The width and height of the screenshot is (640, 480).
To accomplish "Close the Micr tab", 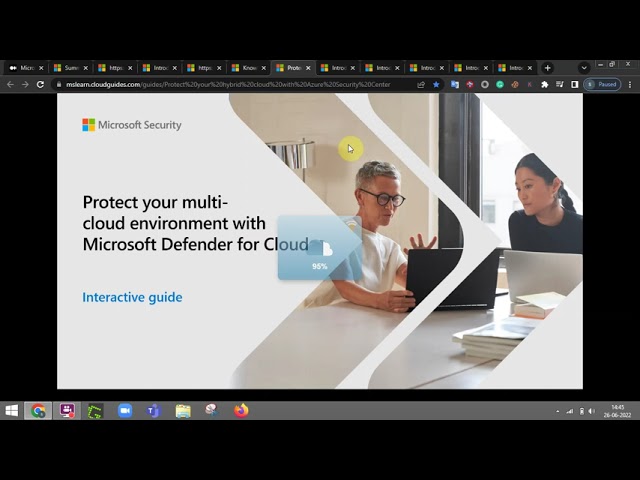I will [x=41, y=68].
